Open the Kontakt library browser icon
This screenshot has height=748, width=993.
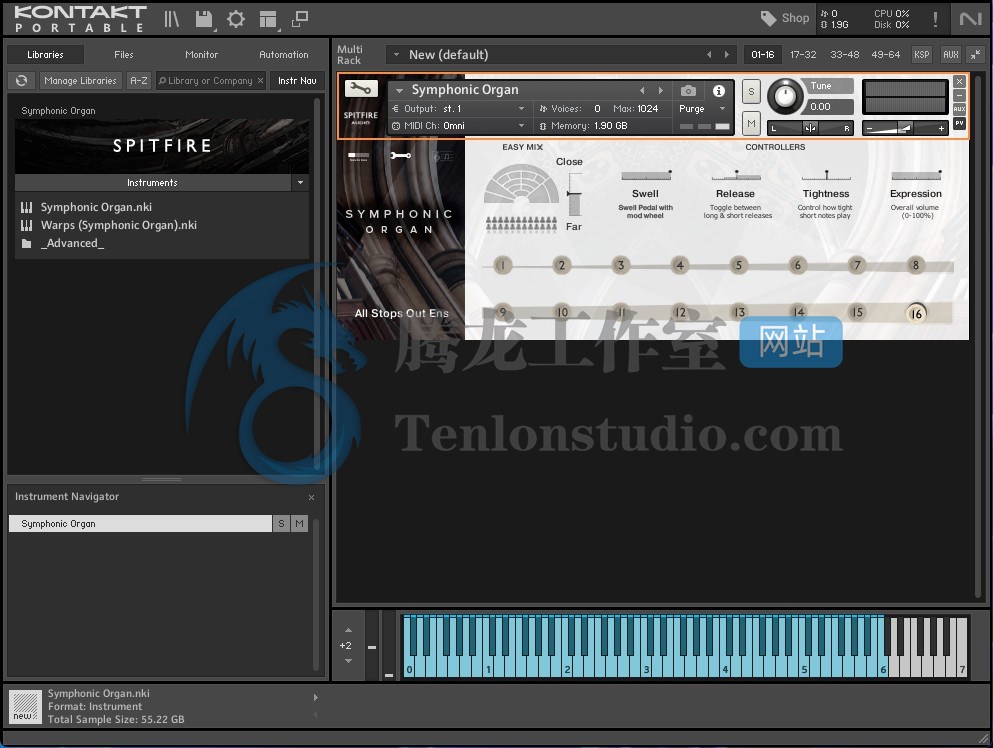coord(172,19)
